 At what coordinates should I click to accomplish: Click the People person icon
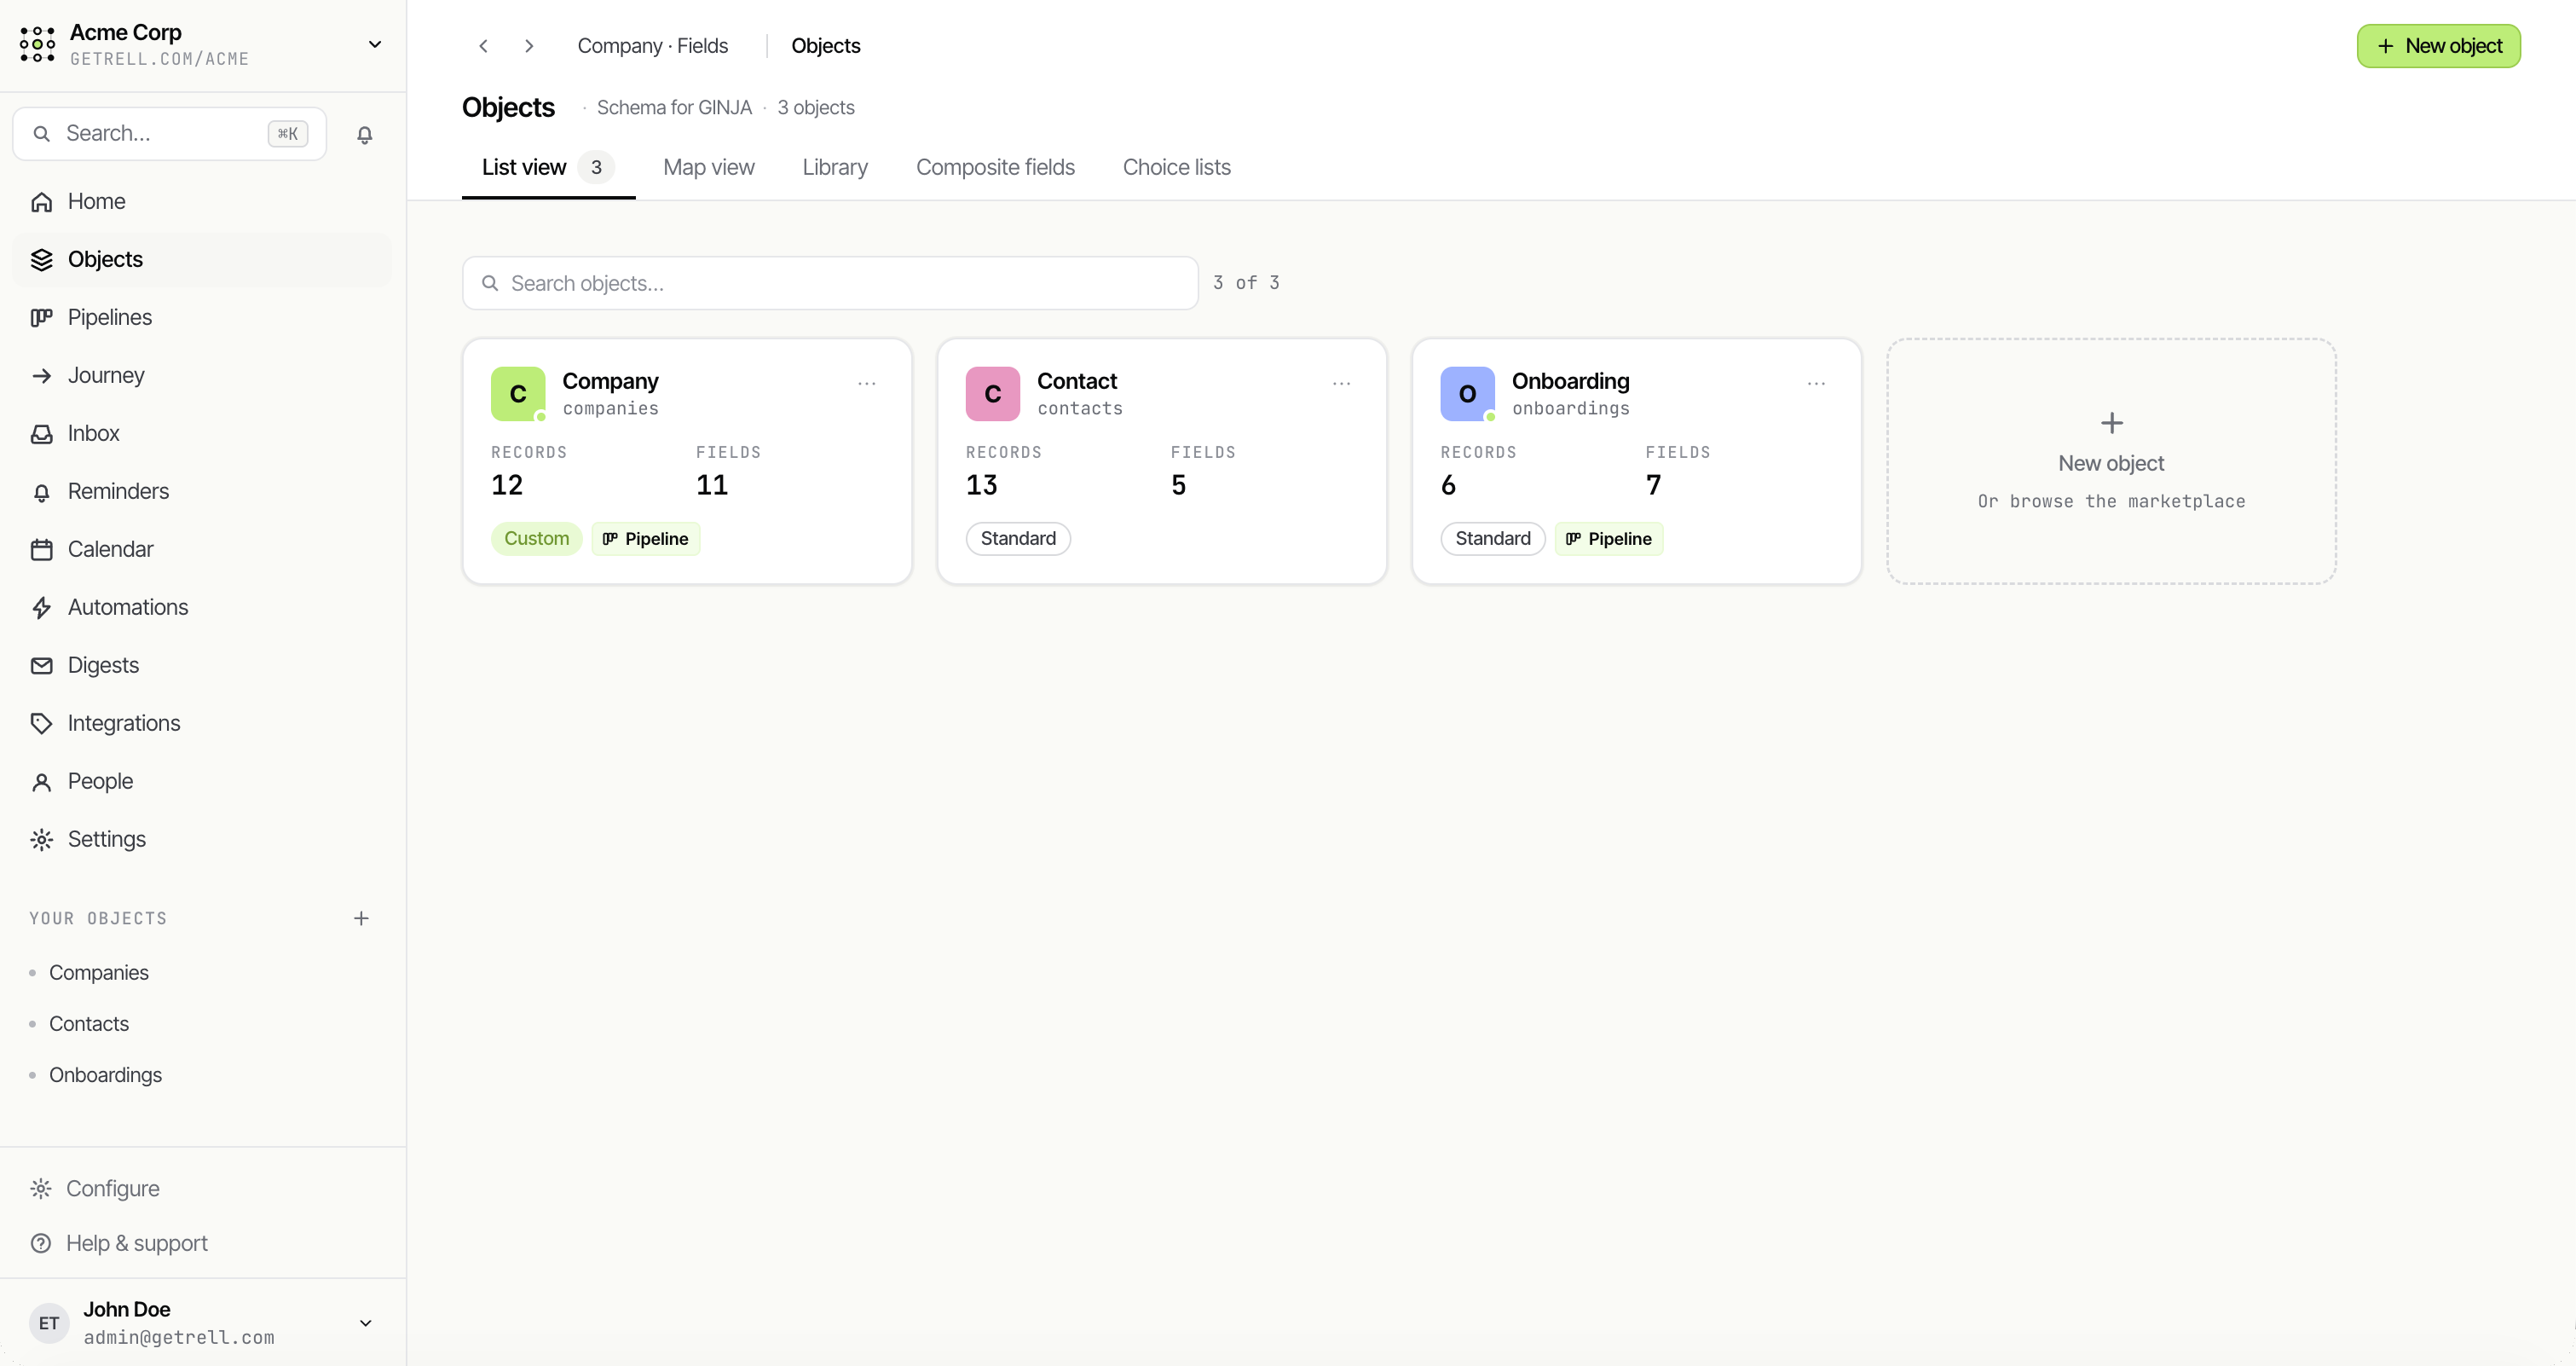pyautogui.click(x=41, y=781)
